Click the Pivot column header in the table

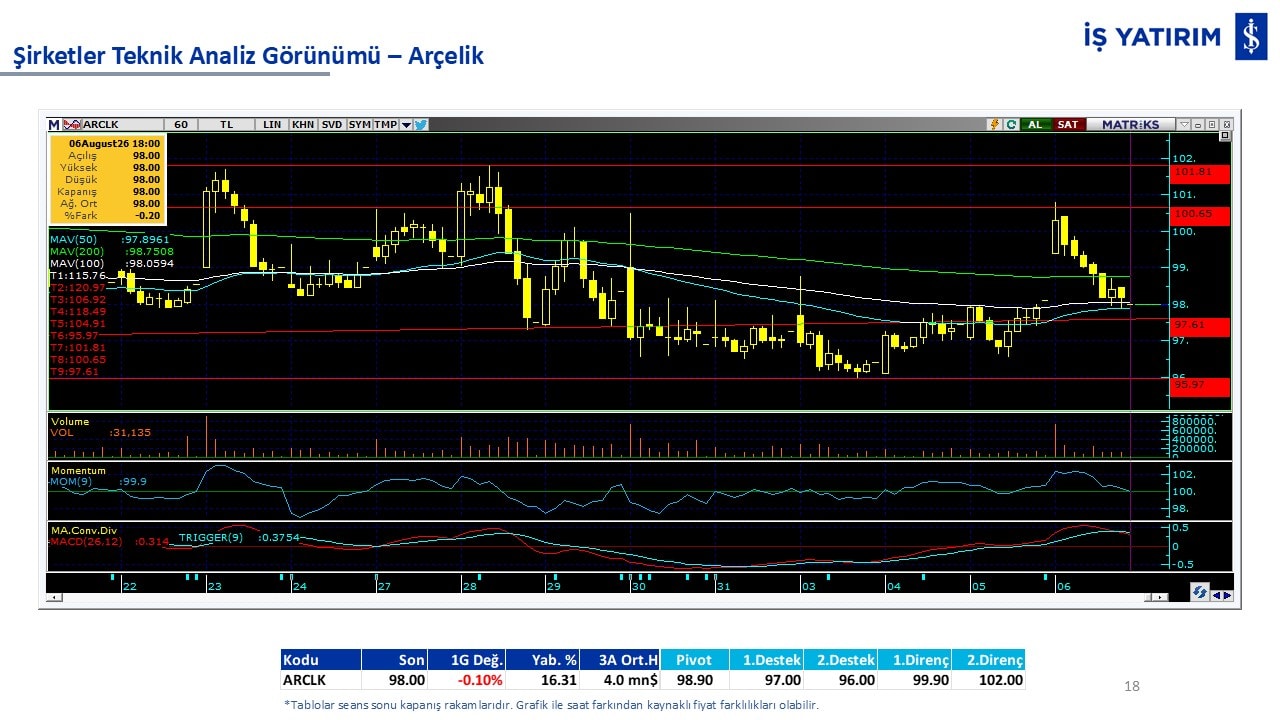(695, 660)
